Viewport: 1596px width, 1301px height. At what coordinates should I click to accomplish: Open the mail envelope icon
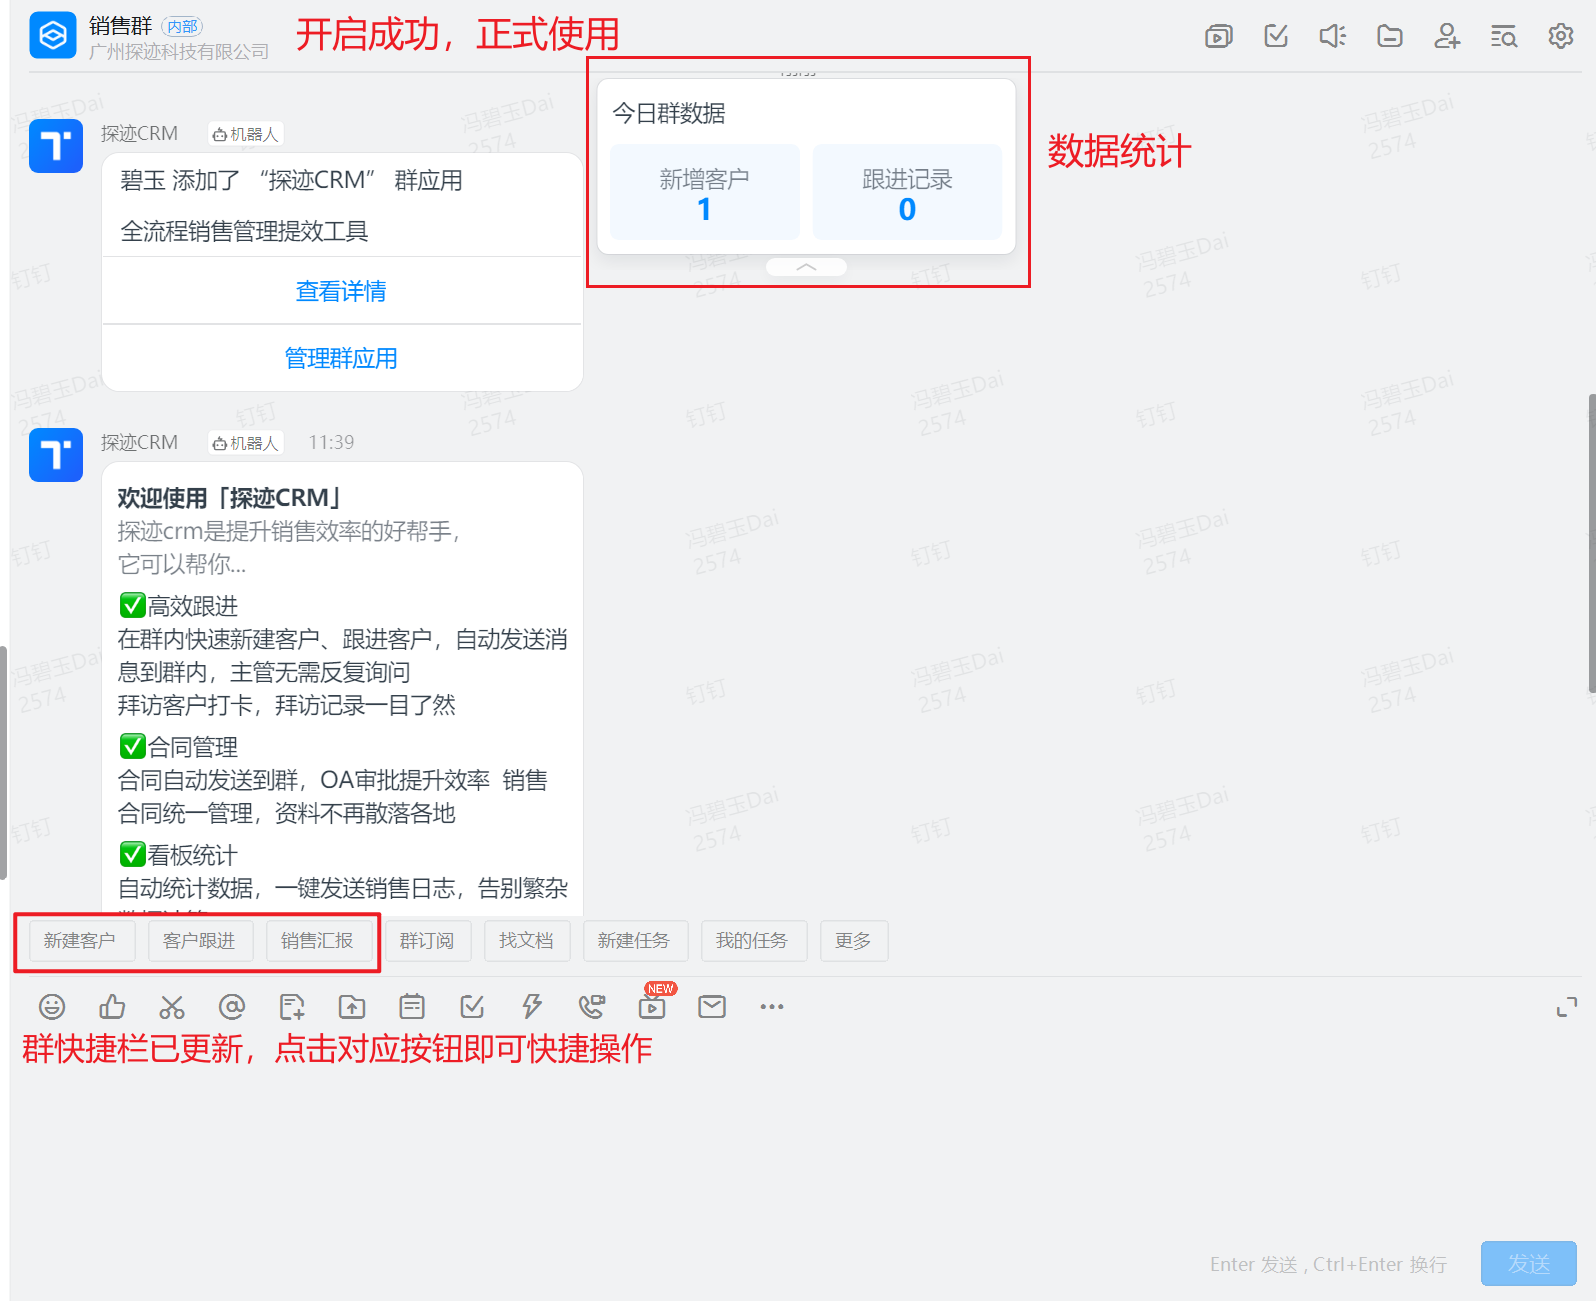coord(712,1006)
